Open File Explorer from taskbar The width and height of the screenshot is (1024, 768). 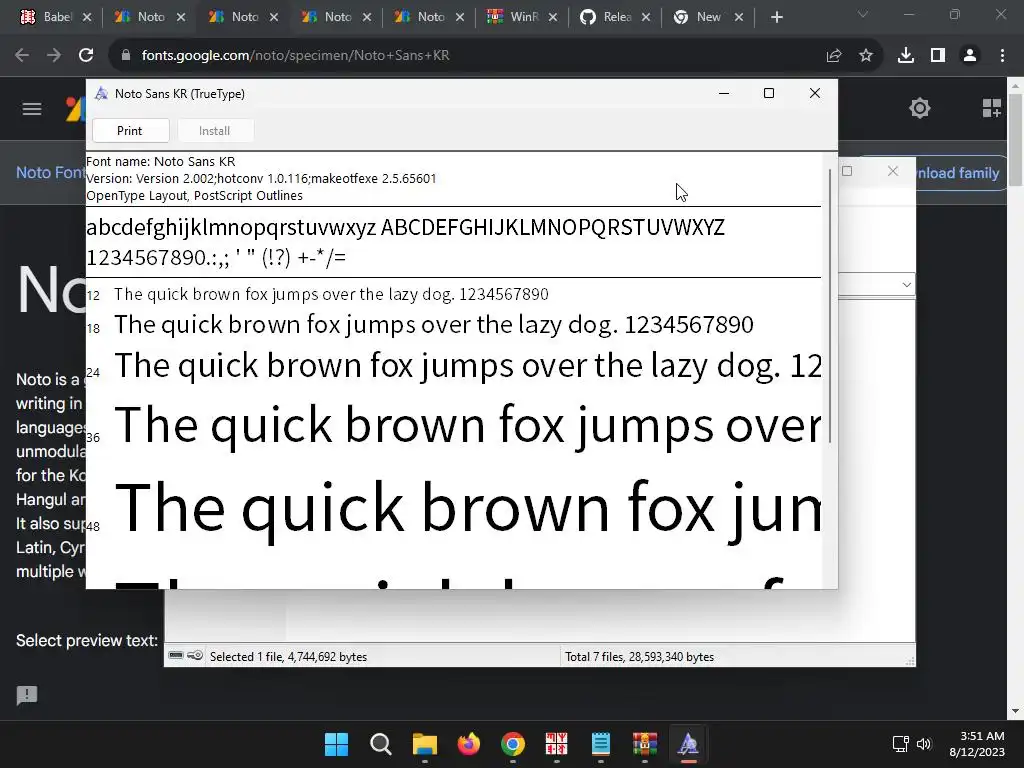tap(424, 744)
